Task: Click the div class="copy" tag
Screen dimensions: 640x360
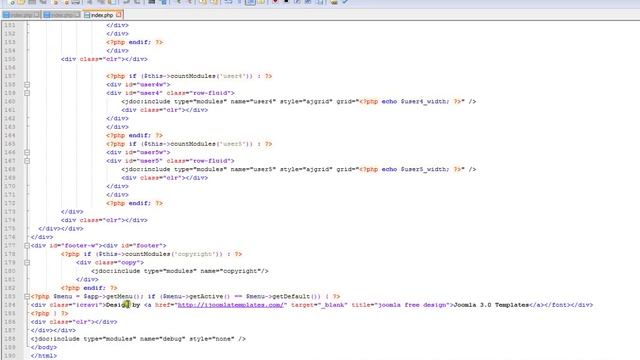Action: pyautogui.click(x=110, y=262)
